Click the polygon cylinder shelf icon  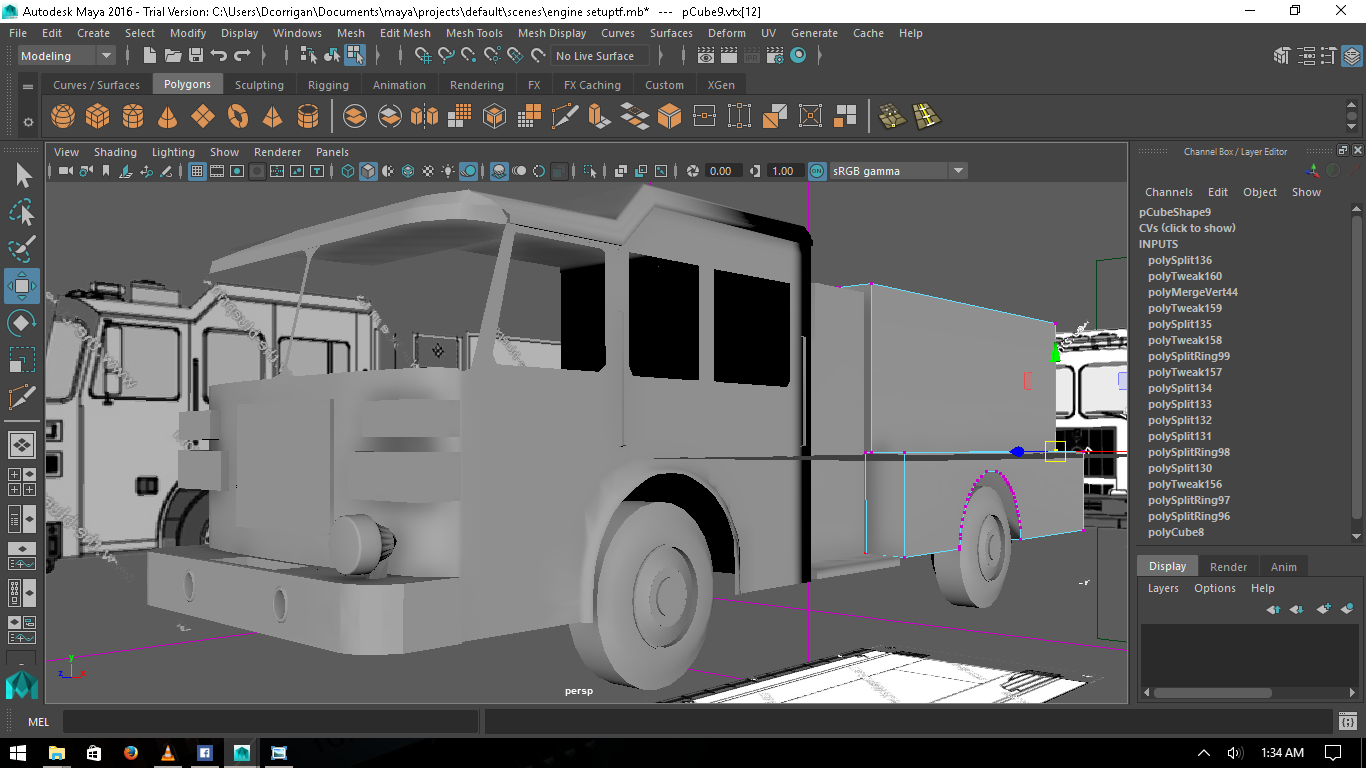point(133,117)
